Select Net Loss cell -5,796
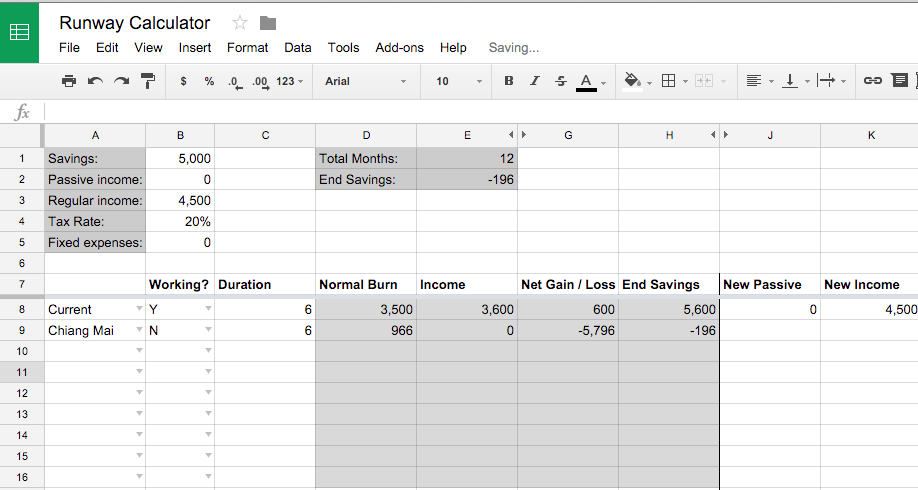Screen dimensions: 918x490 click(568, 330)
